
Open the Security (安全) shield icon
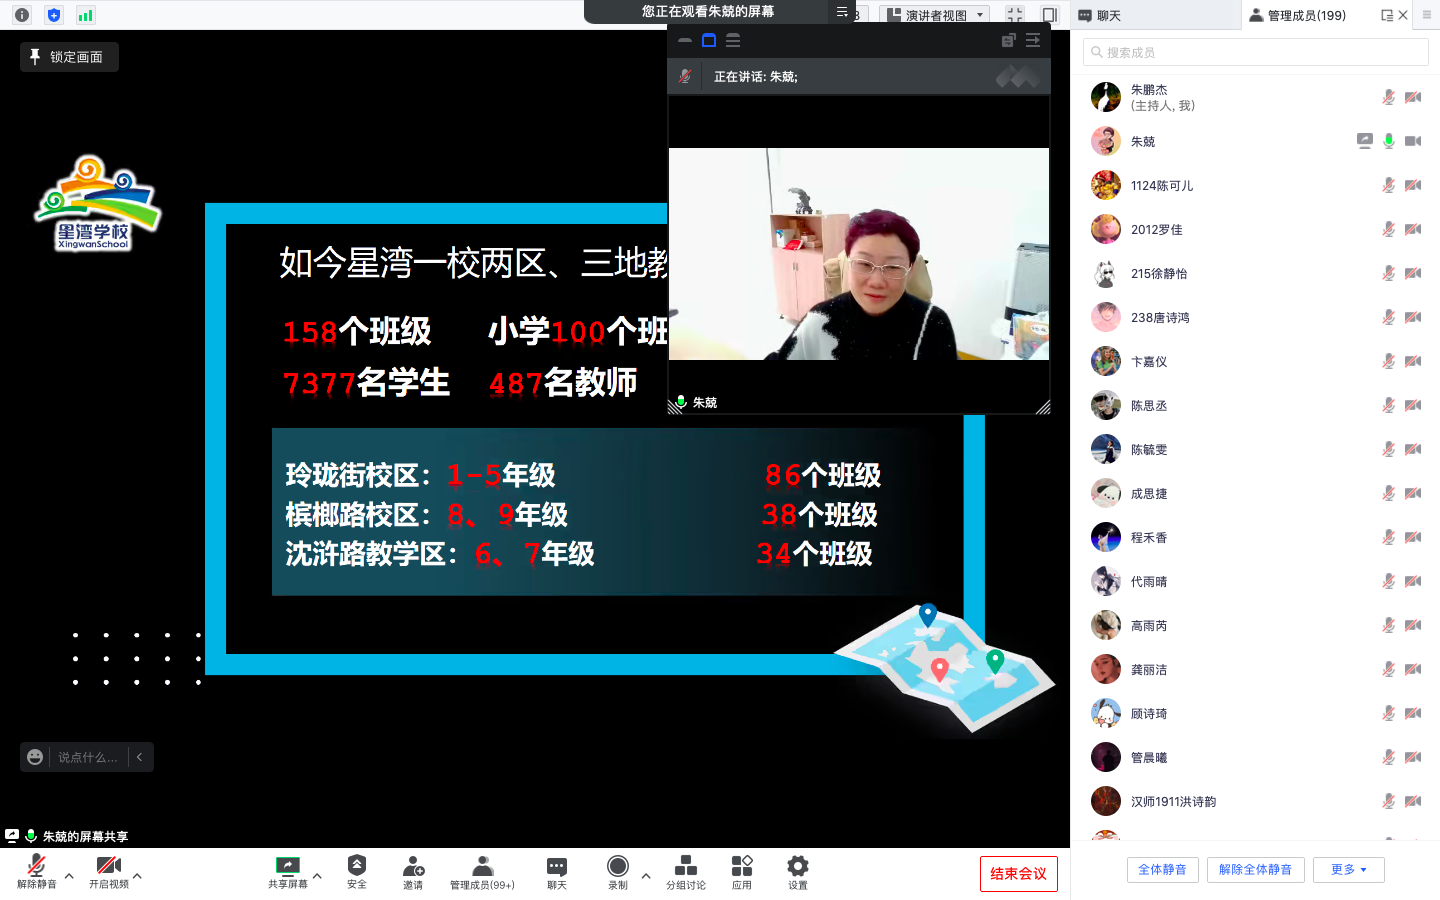[357, 867]
